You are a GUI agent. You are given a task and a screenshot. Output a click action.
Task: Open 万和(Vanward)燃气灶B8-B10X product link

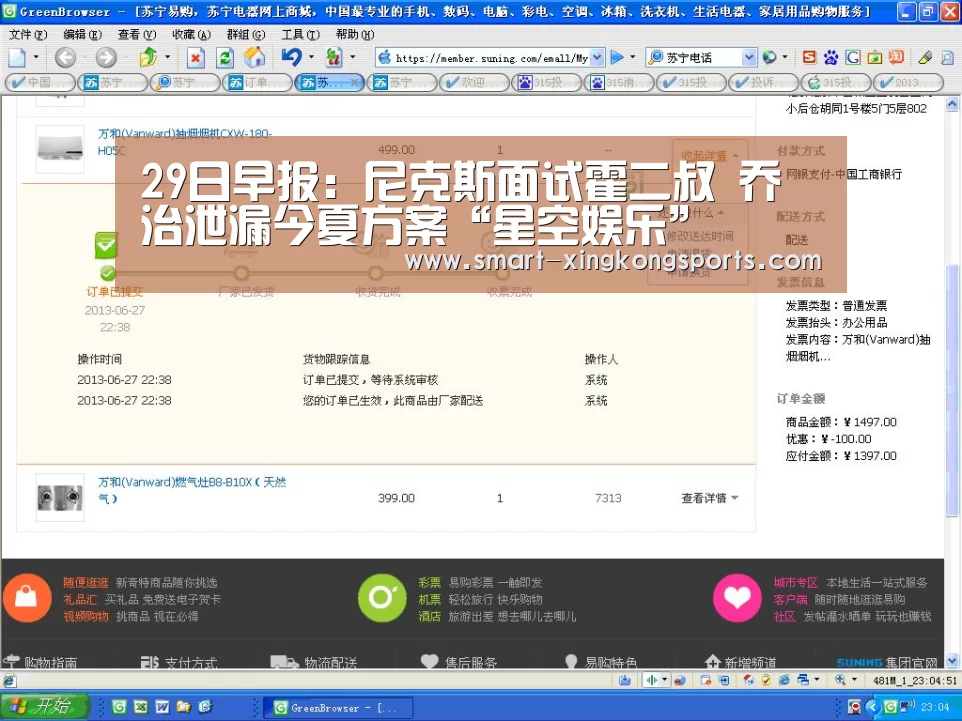[192, 490]
